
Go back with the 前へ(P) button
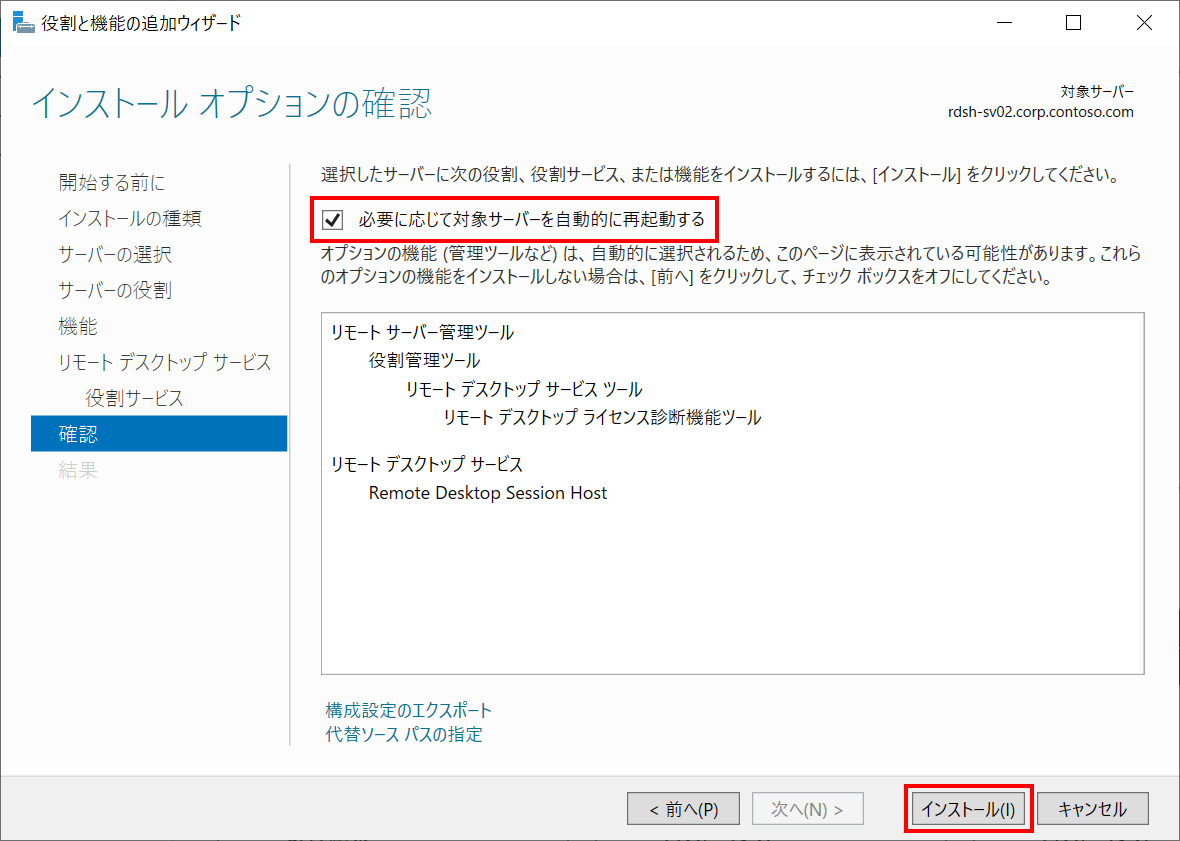tap(683, 808)
